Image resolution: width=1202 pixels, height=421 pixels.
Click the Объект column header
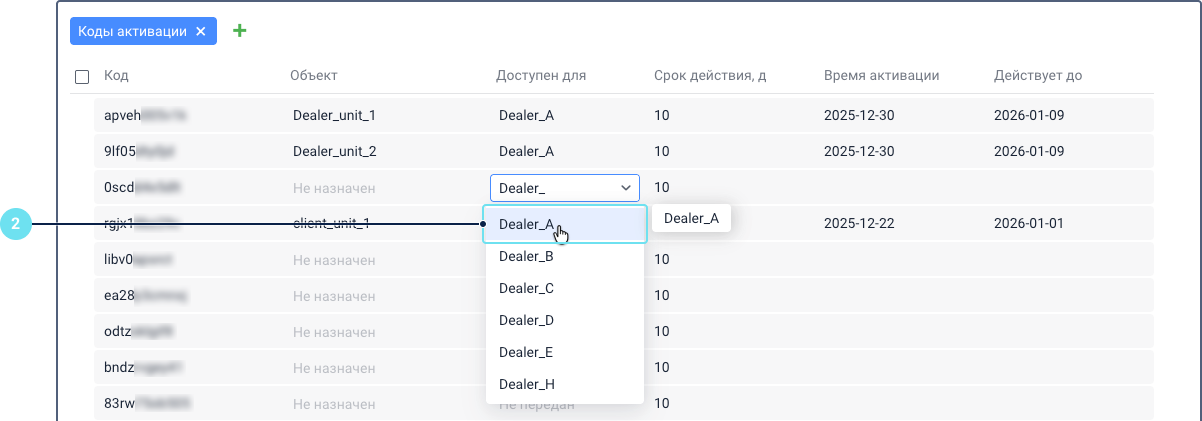313,75
